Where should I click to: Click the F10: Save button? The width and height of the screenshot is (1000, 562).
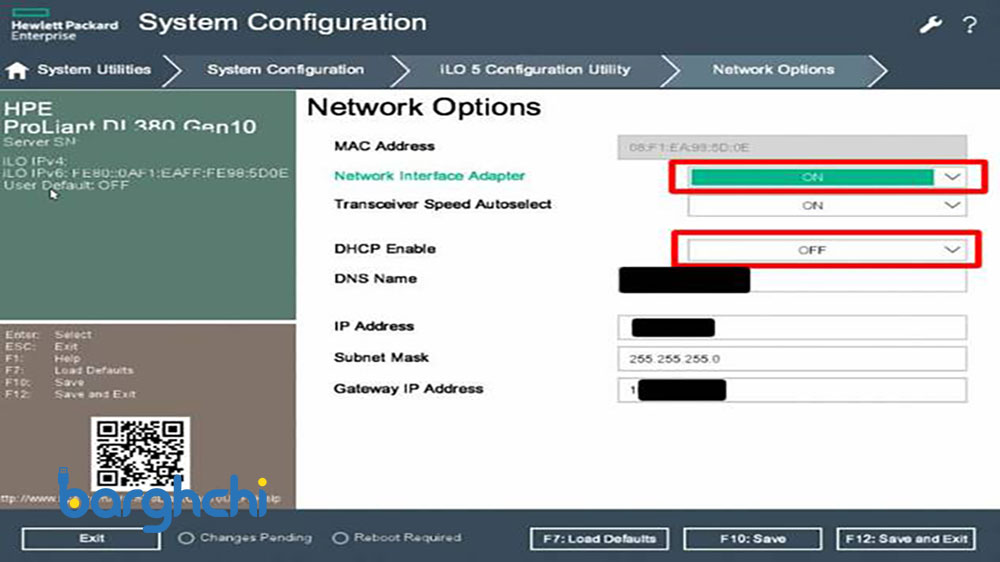(x=753, y=539)
